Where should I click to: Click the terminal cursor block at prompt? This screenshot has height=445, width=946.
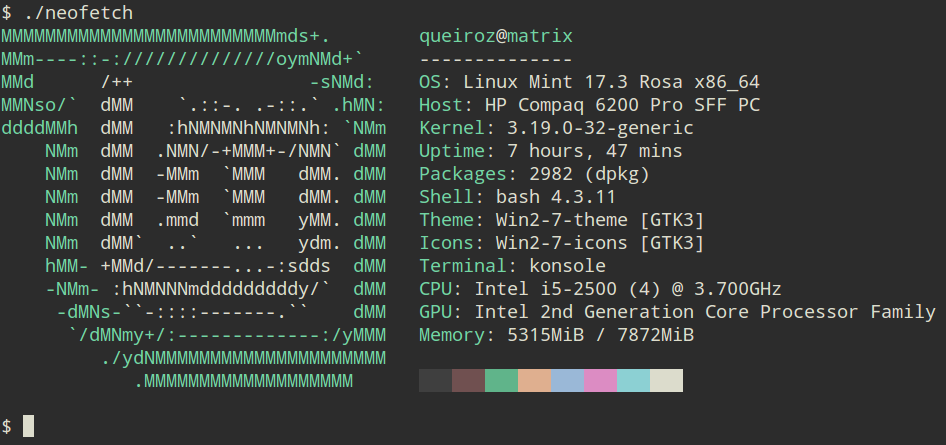point(28,426)
